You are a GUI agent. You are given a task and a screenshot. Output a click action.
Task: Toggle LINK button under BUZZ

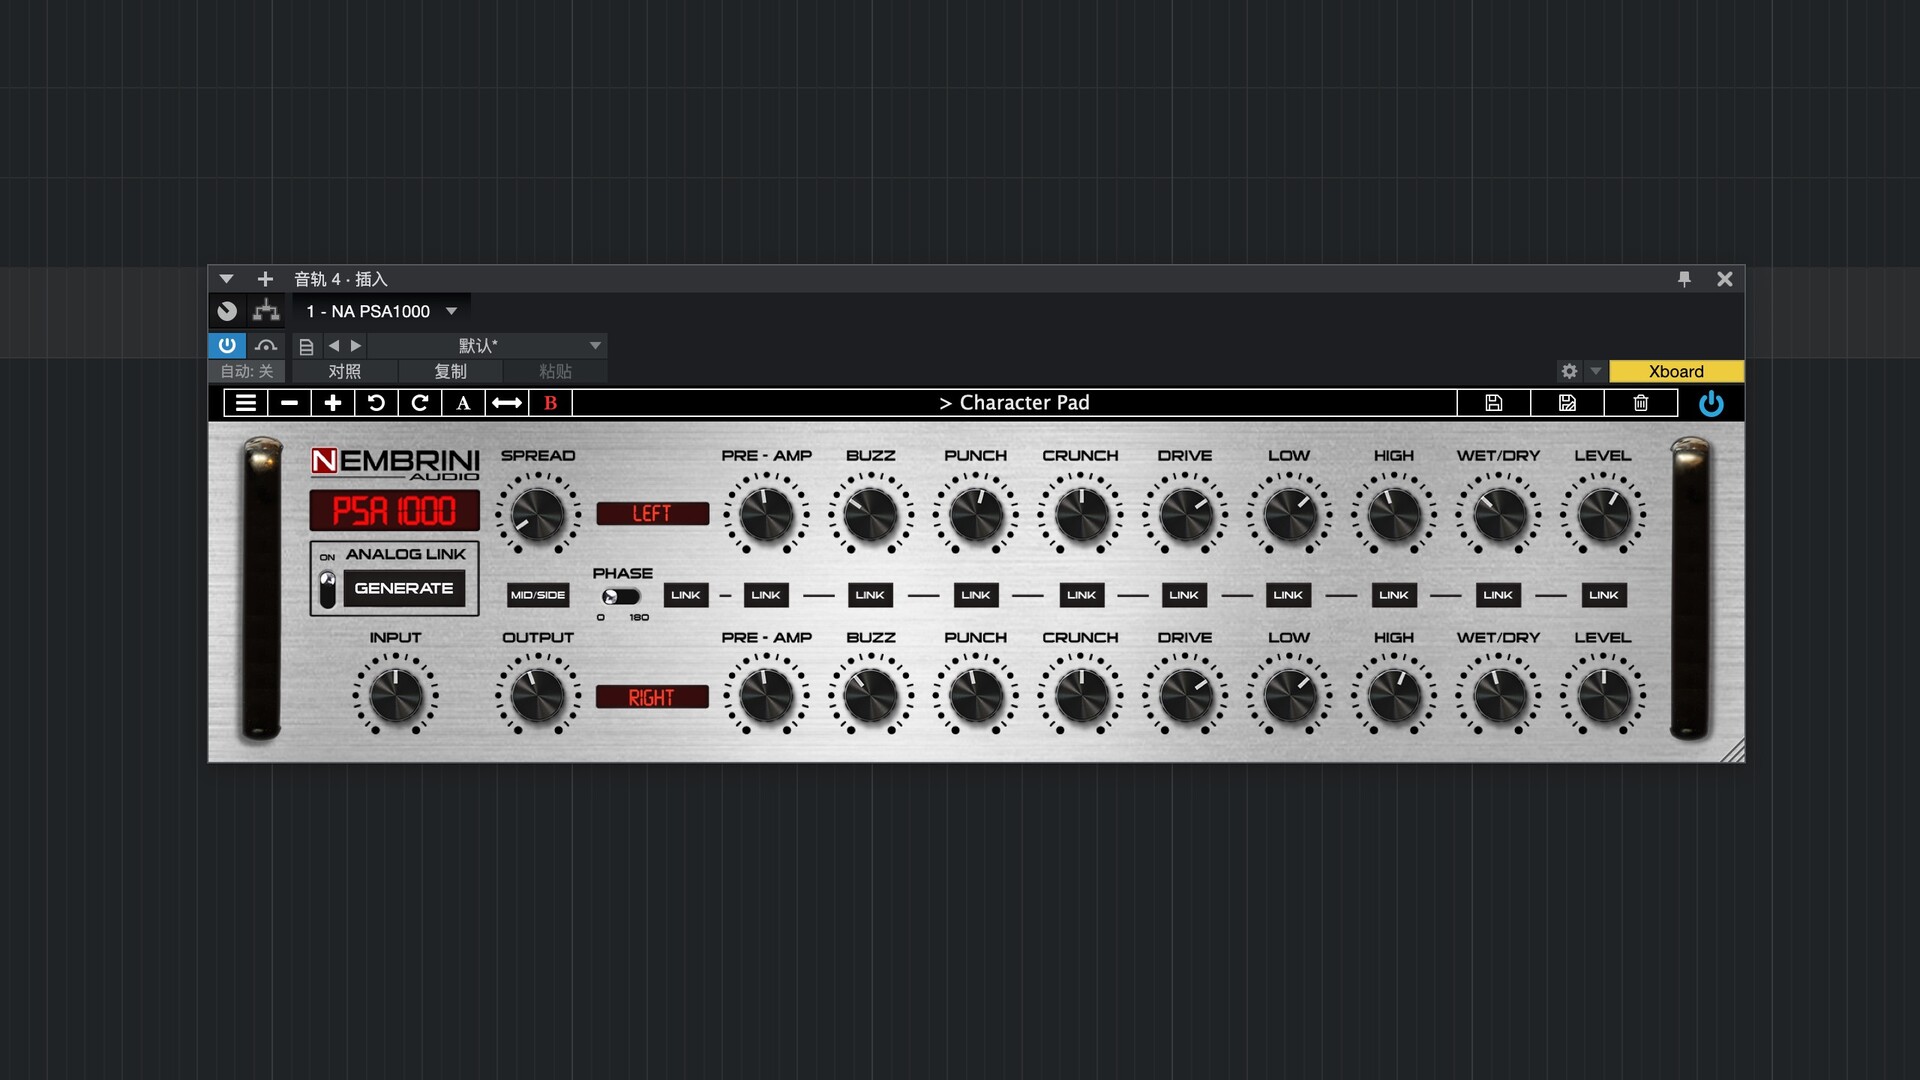(870, 595)
